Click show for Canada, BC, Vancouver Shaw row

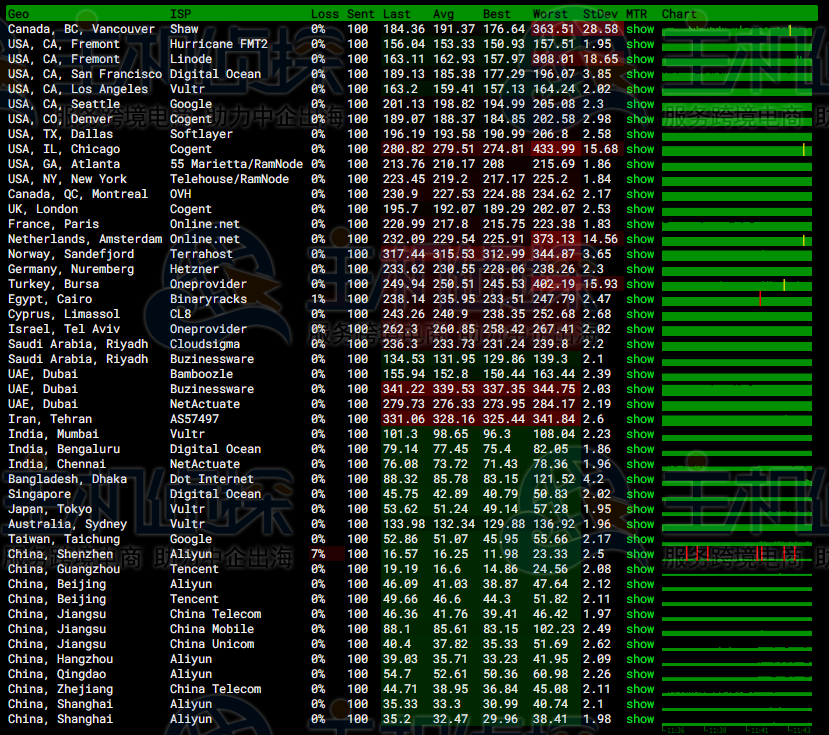pos(640,29)
